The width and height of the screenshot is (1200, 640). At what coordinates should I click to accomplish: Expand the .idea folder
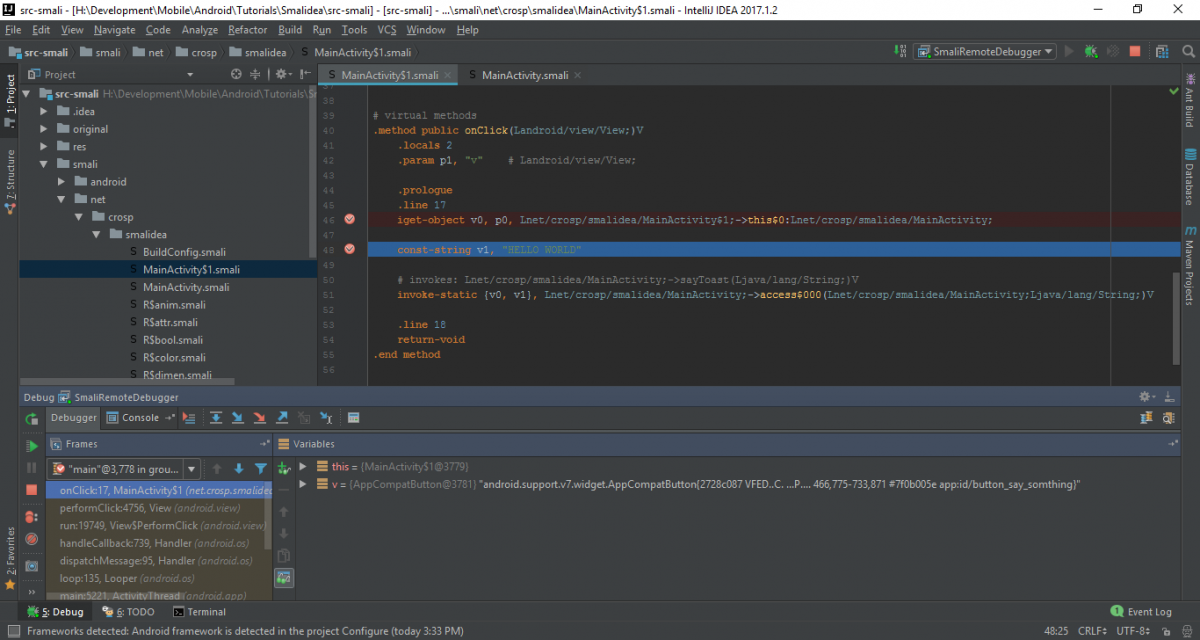pos(44,111)
